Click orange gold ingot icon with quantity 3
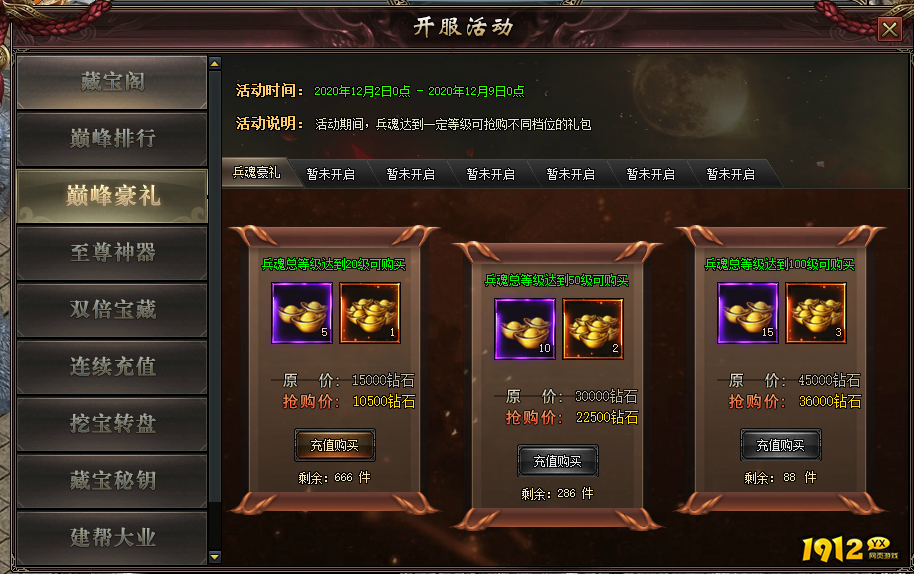Screen dimensions: 914x574 click(x=816, y=313)
